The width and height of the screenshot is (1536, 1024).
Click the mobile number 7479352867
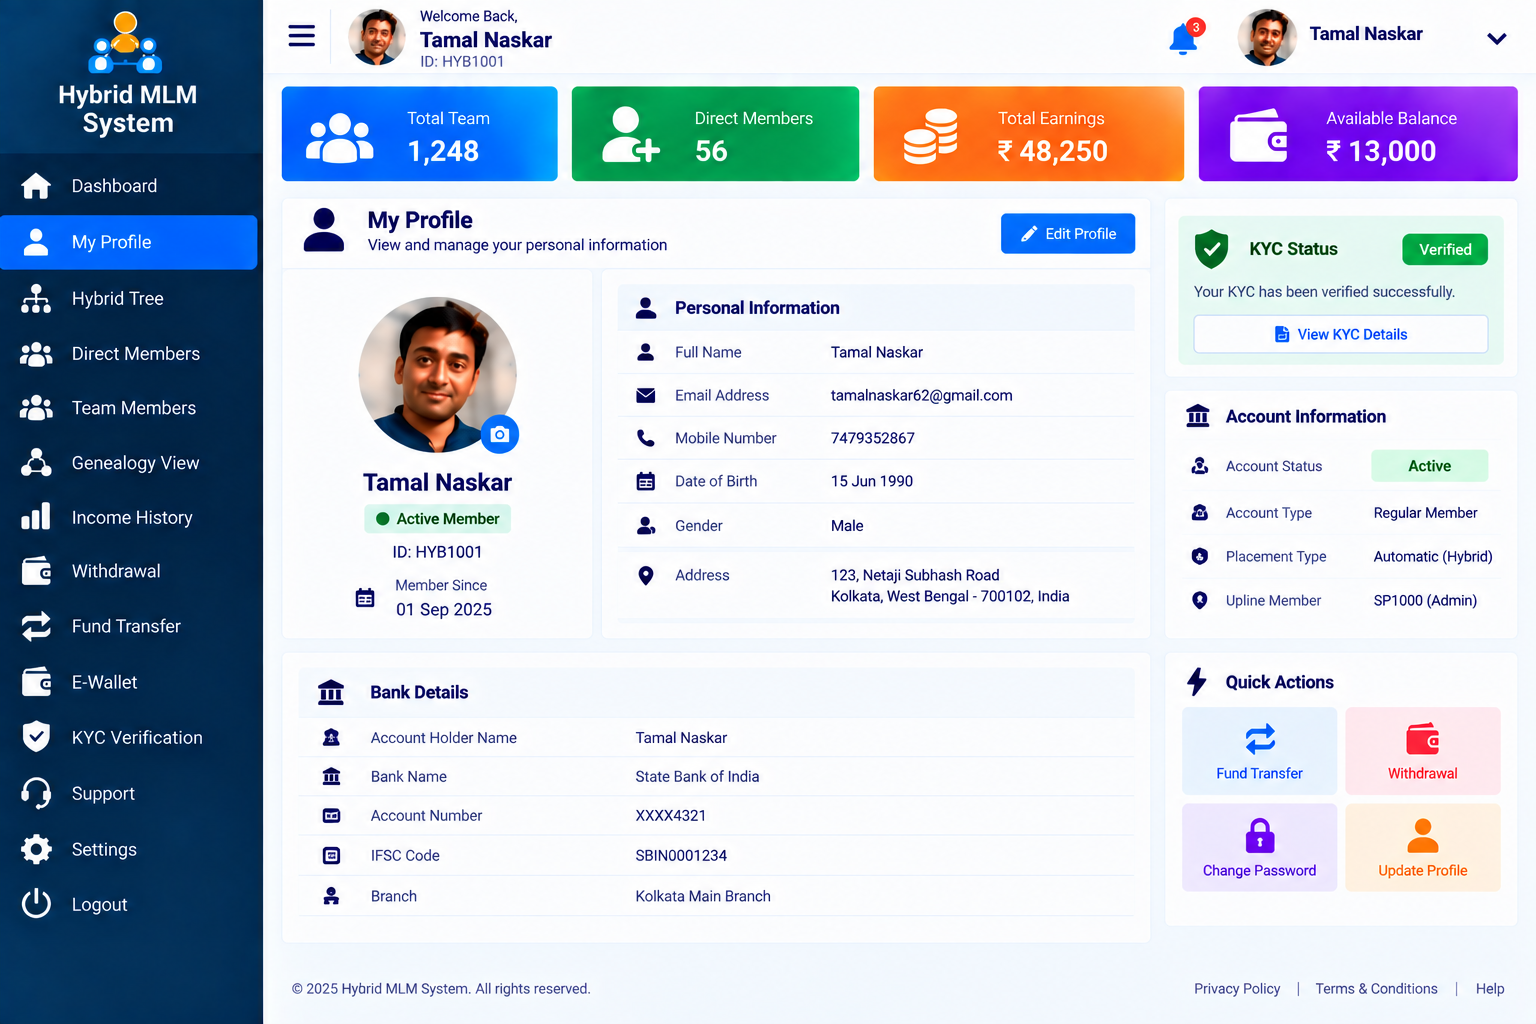[872, 438]
